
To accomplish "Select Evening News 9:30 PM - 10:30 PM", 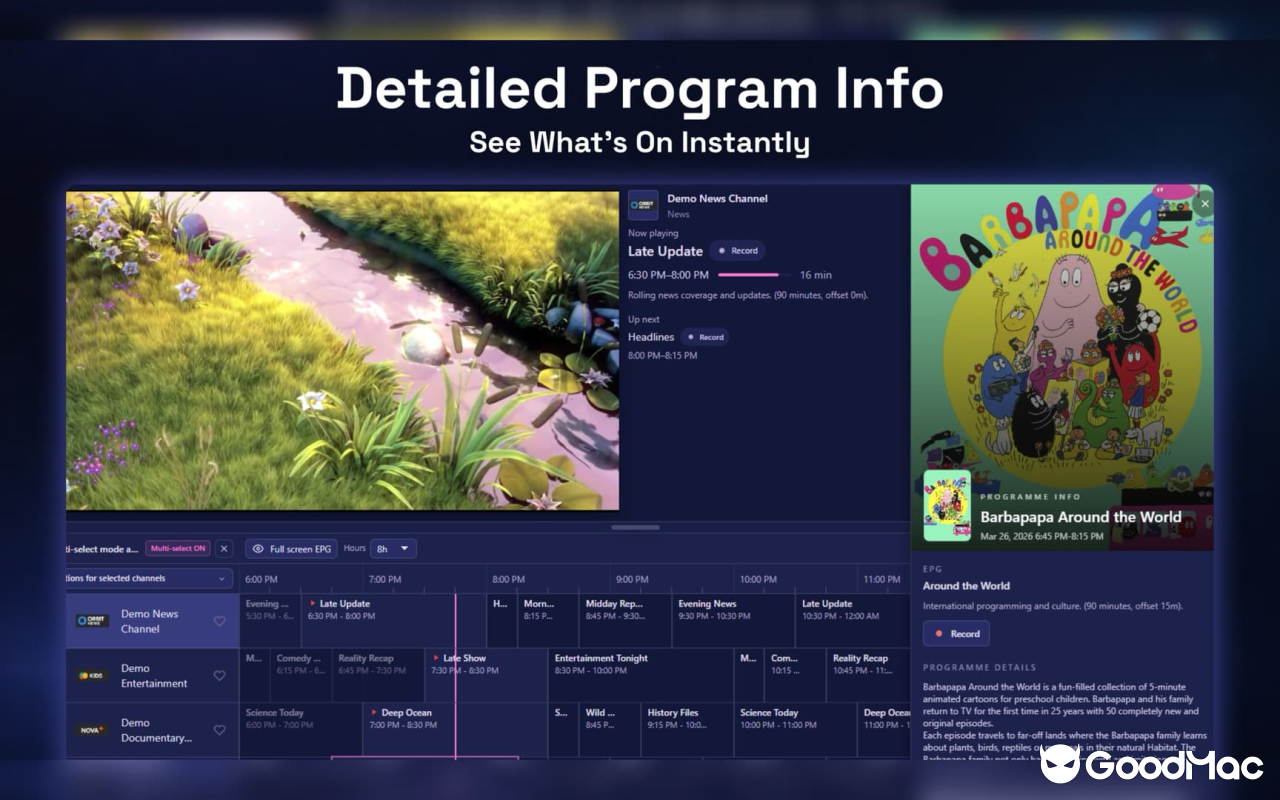I will (733, 621).
